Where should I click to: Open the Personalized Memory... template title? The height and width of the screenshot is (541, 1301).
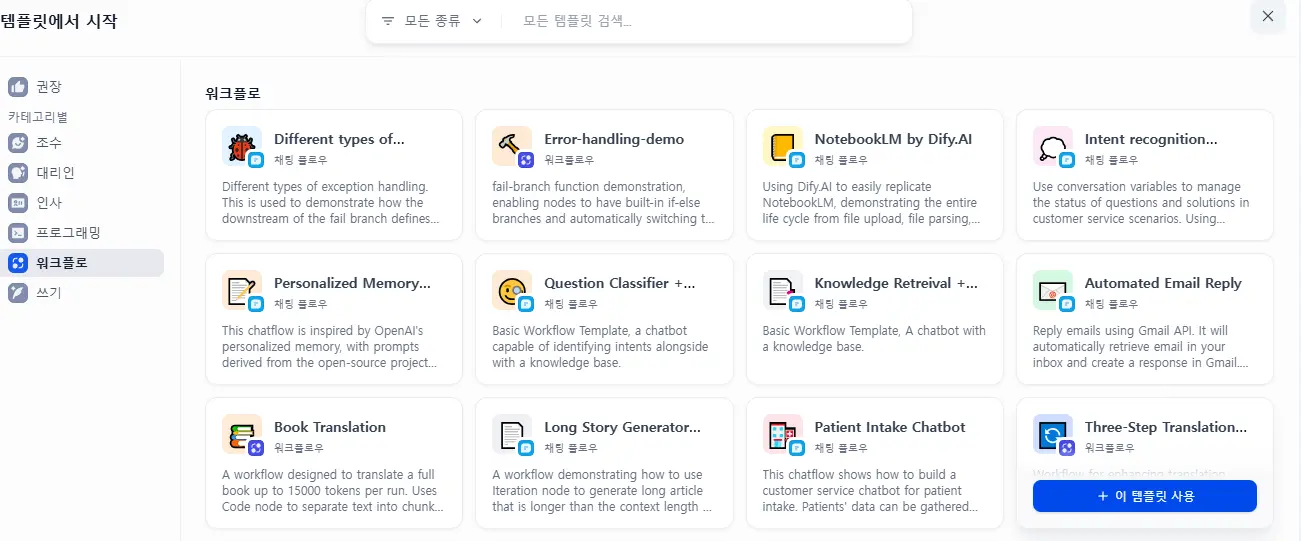pyautogui.click(x=352, y=283)
